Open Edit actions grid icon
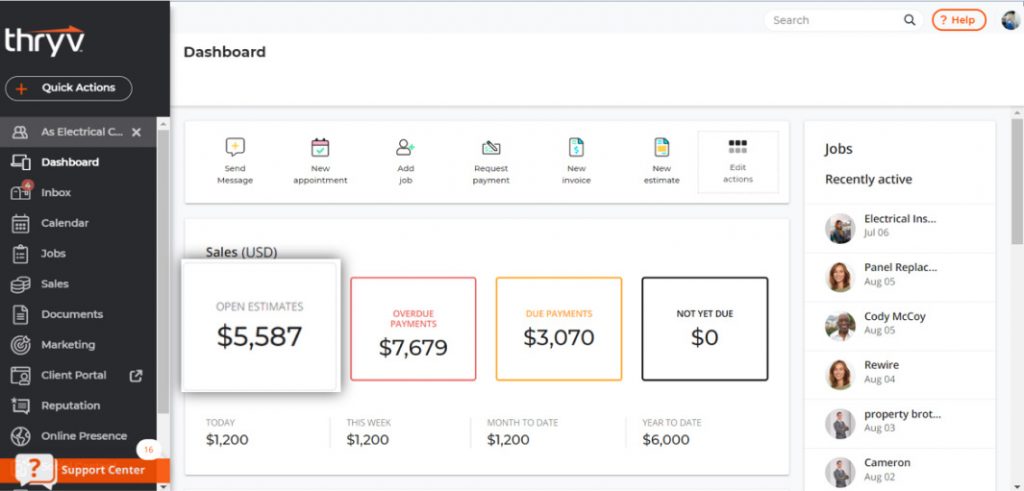 click(x=738, y=147)
